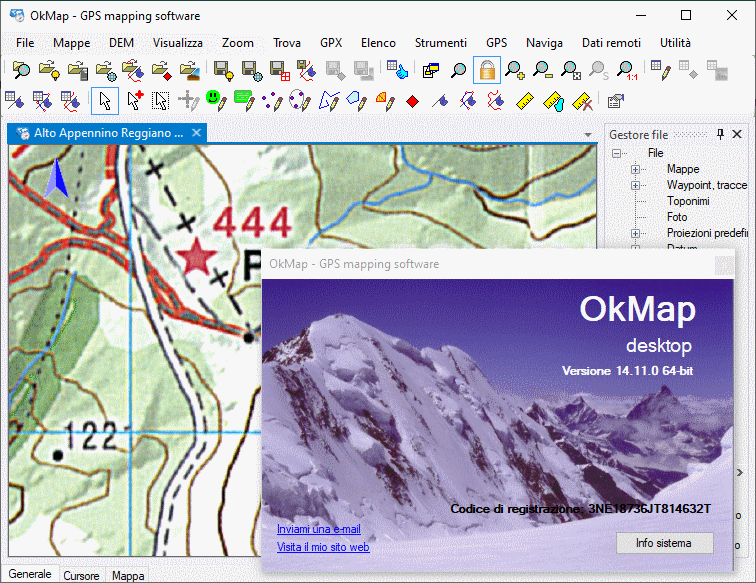Image resolution: width=756 pixels, height=583 pixels.
Task: Expand the Waypoint, tracce tree node
Action: [x=635, y=185]
